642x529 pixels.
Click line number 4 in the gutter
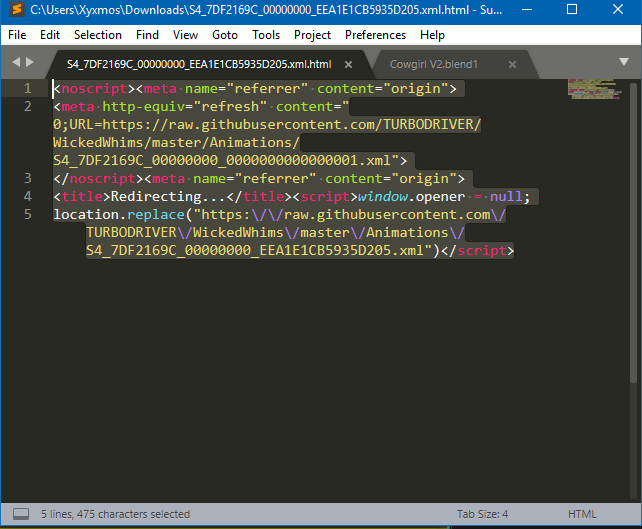27,196
